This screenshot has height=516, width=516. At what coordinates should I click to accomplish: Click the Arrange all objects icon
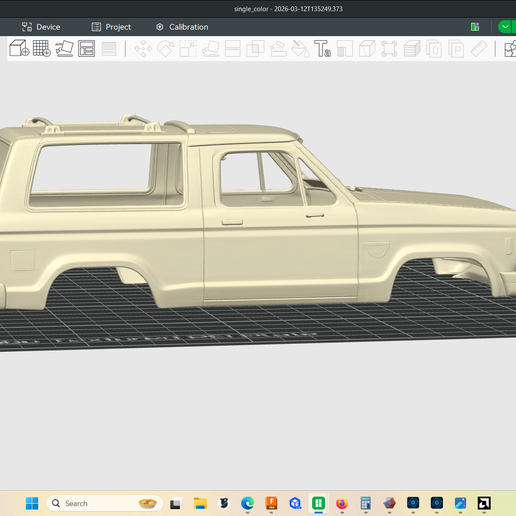point(87,48)
